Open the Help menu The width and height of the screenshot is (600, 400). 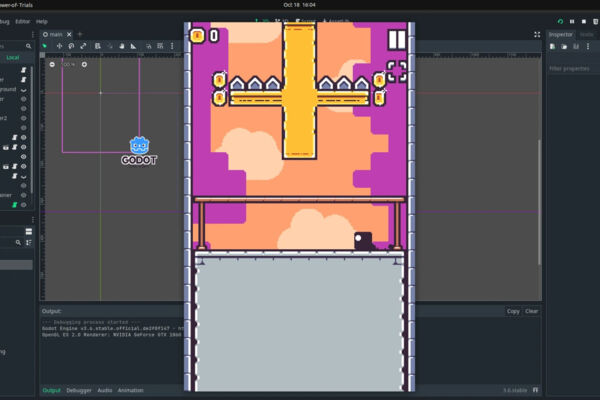[x=41, y=21]
